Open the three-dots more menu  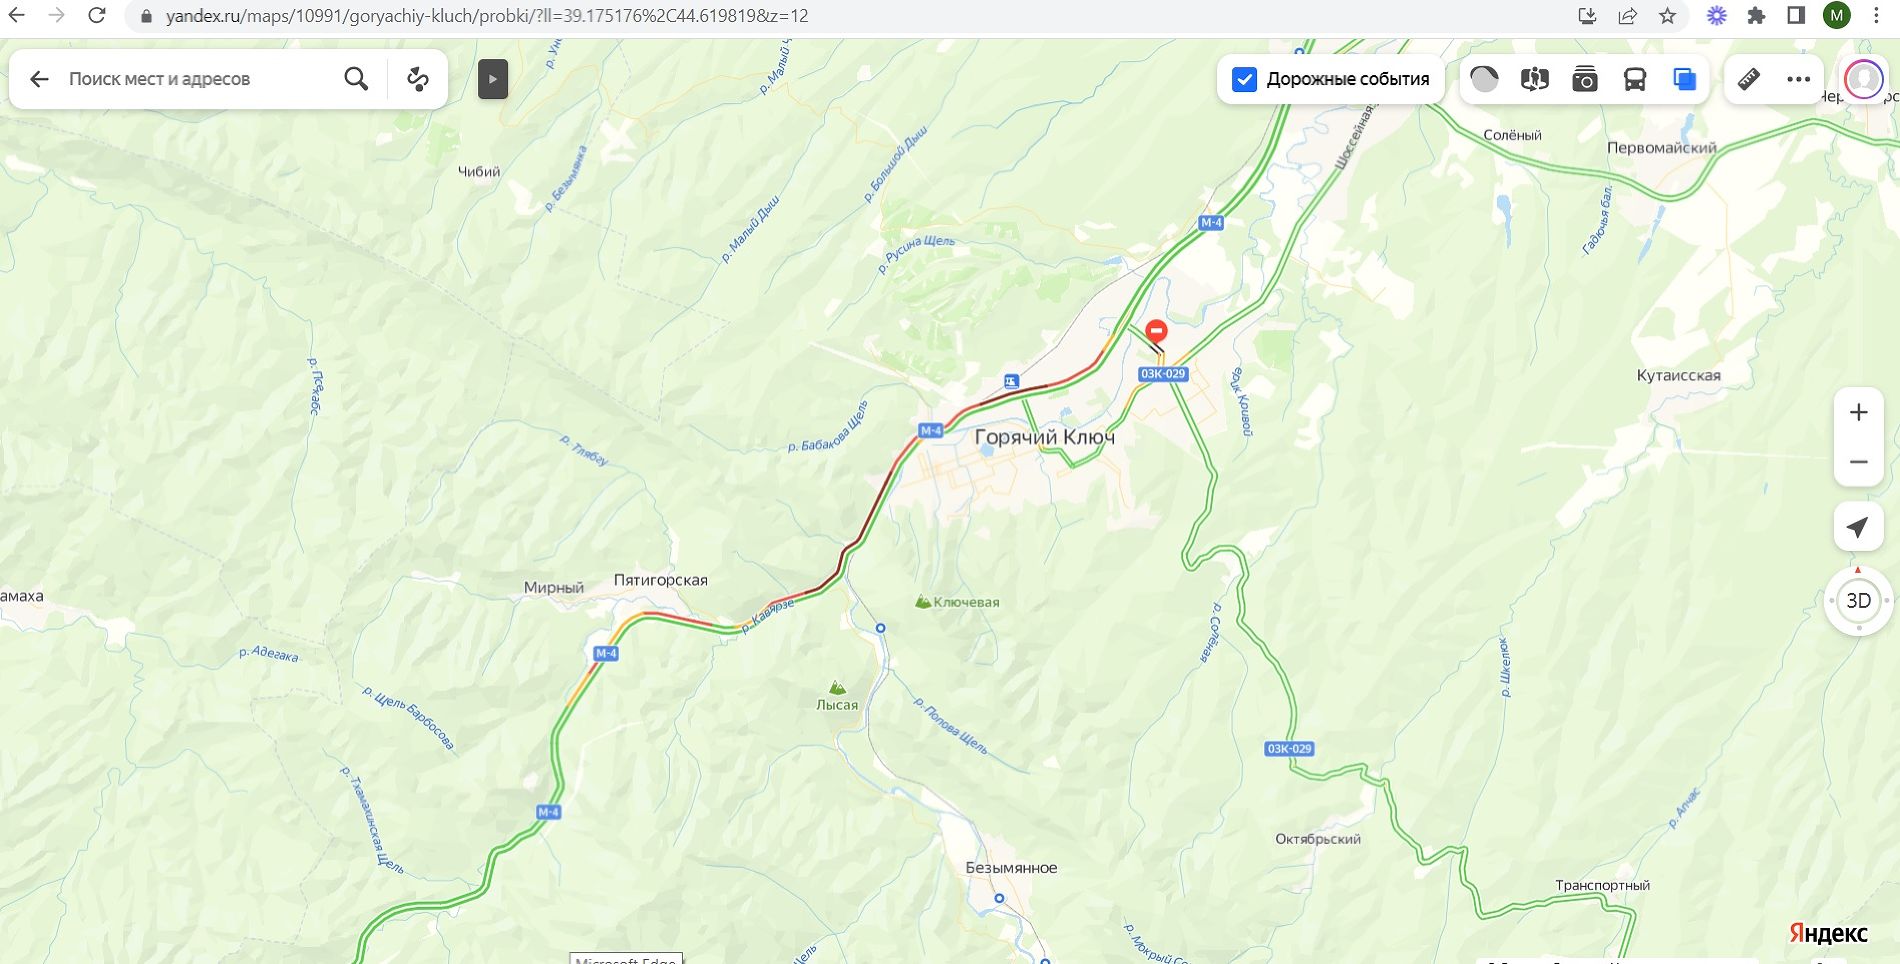1798,79
